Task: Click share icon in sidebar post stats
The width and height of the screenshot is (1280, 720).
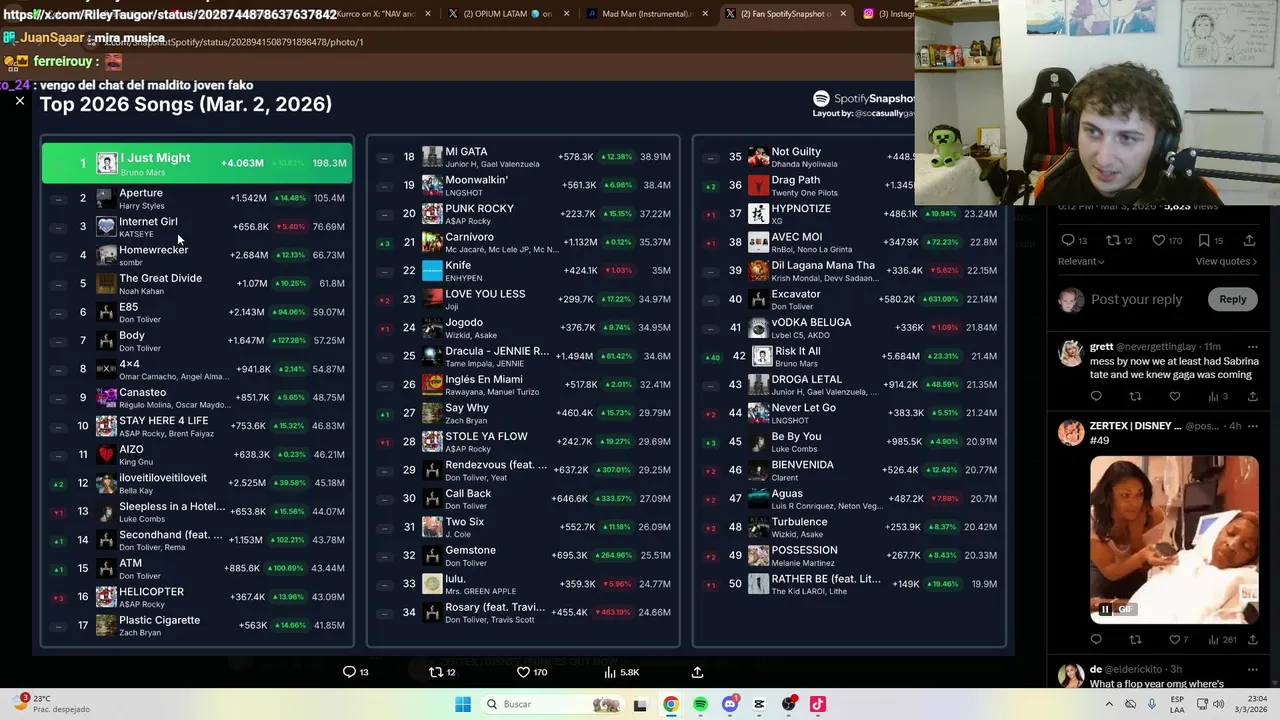Action: [x=1249, y=240]
